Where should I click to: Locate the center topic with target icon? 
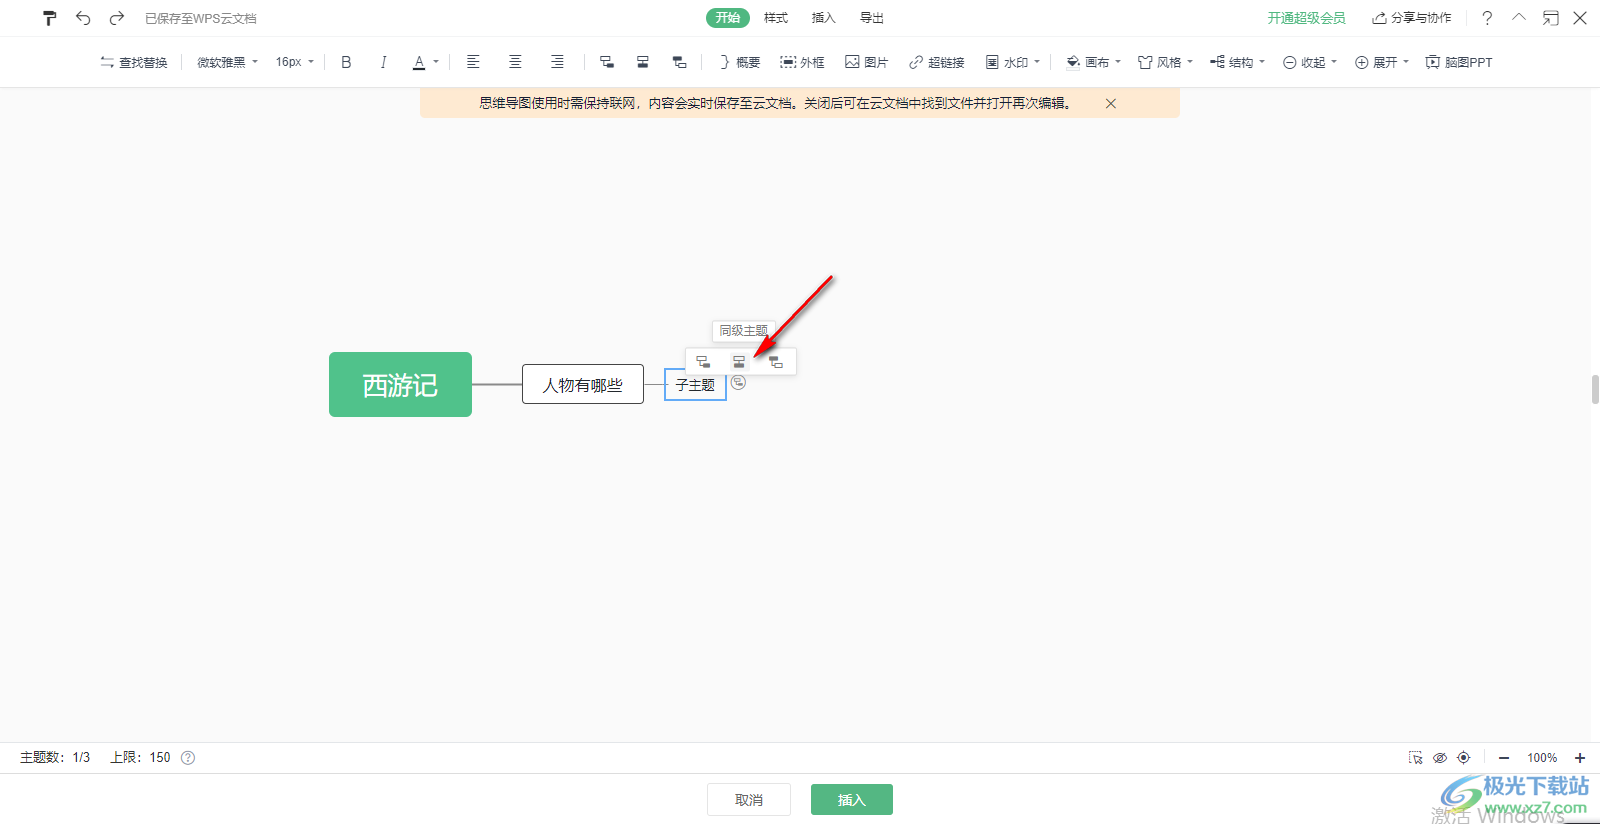1464,758
